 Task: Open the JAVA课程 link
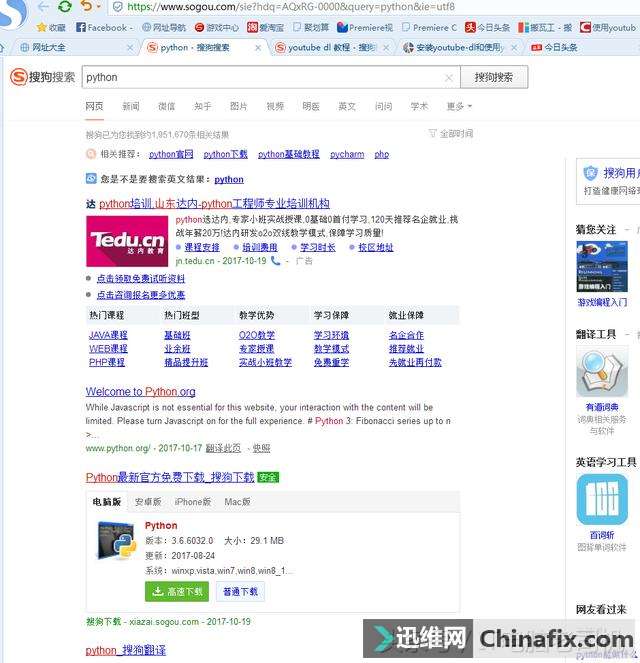(108, 335)
